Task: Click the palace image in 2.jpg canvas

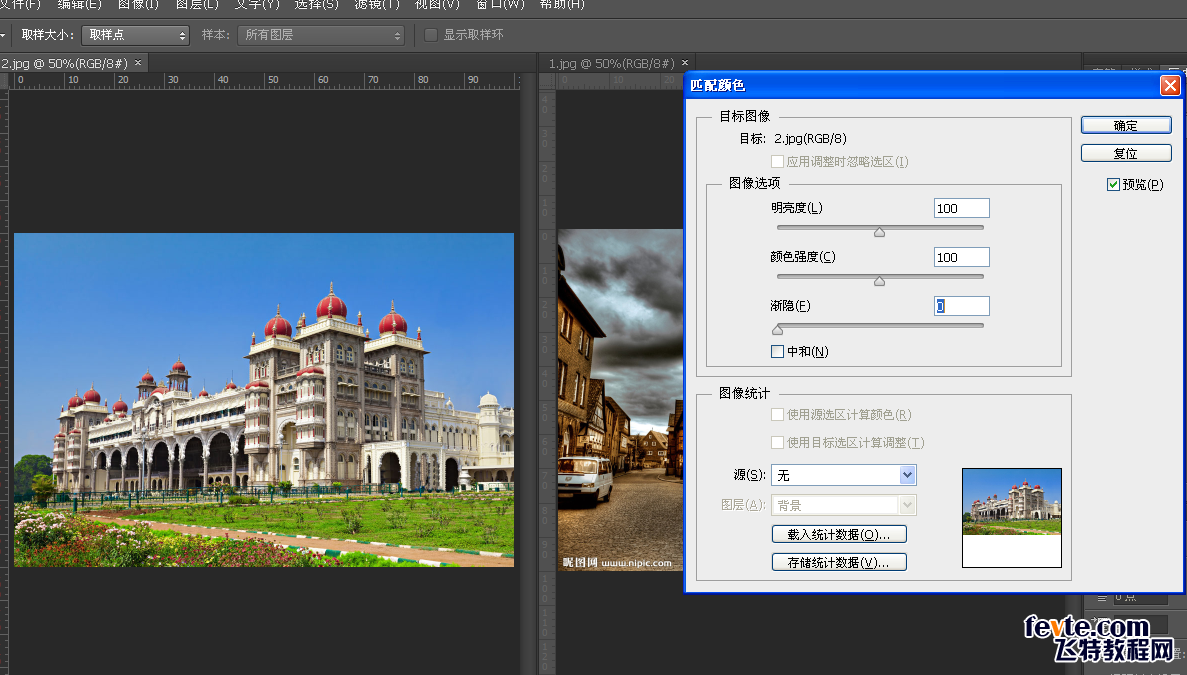Action: (264, 400)
